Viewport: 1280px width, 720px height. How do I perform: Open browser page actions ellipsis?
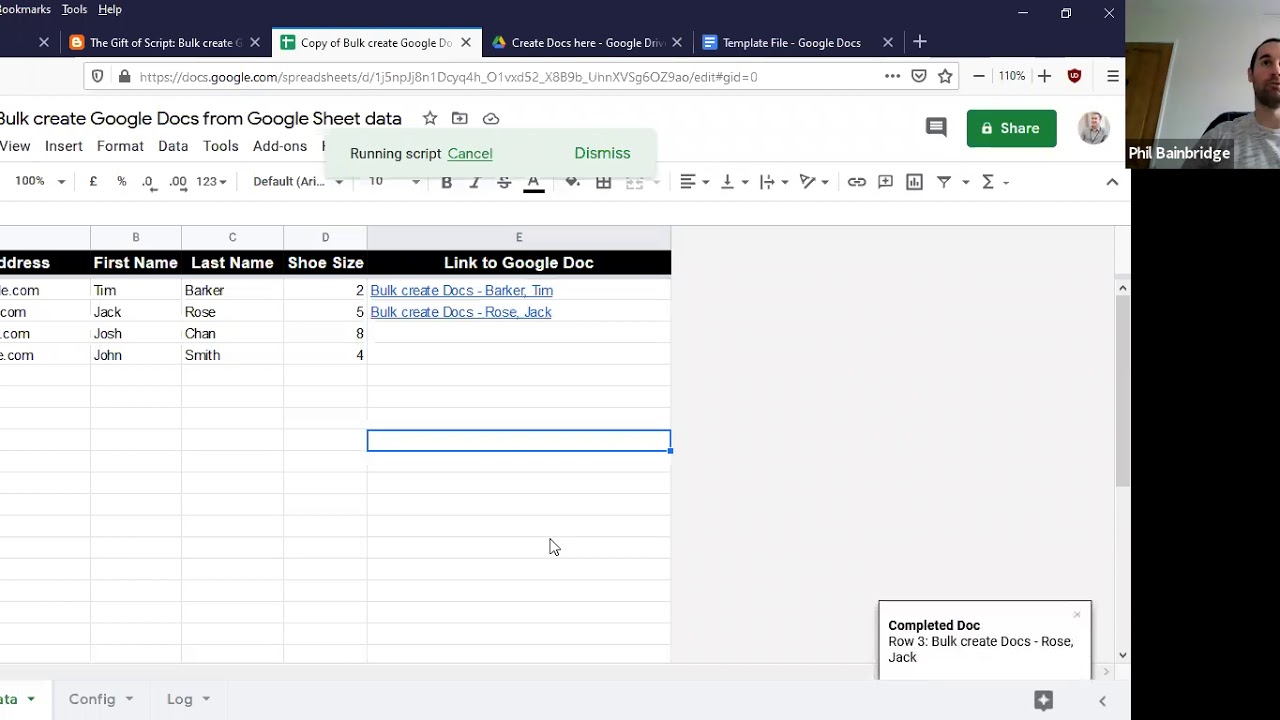pyautogui.click(x=892, y=76)
